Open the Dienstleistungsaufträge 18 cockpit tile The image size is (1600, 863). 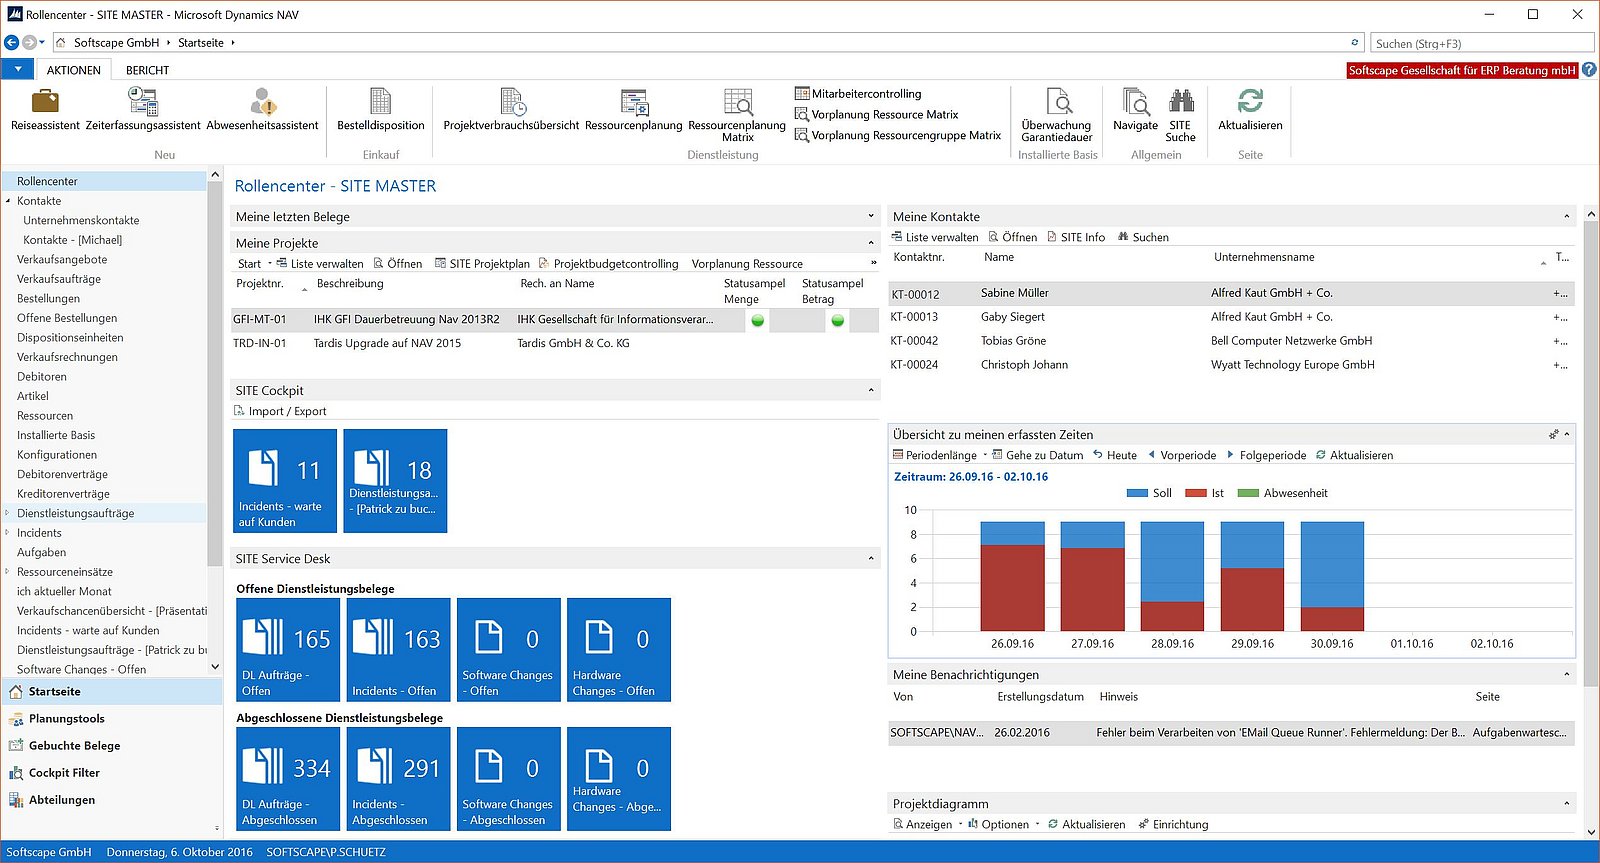(395, 481)
